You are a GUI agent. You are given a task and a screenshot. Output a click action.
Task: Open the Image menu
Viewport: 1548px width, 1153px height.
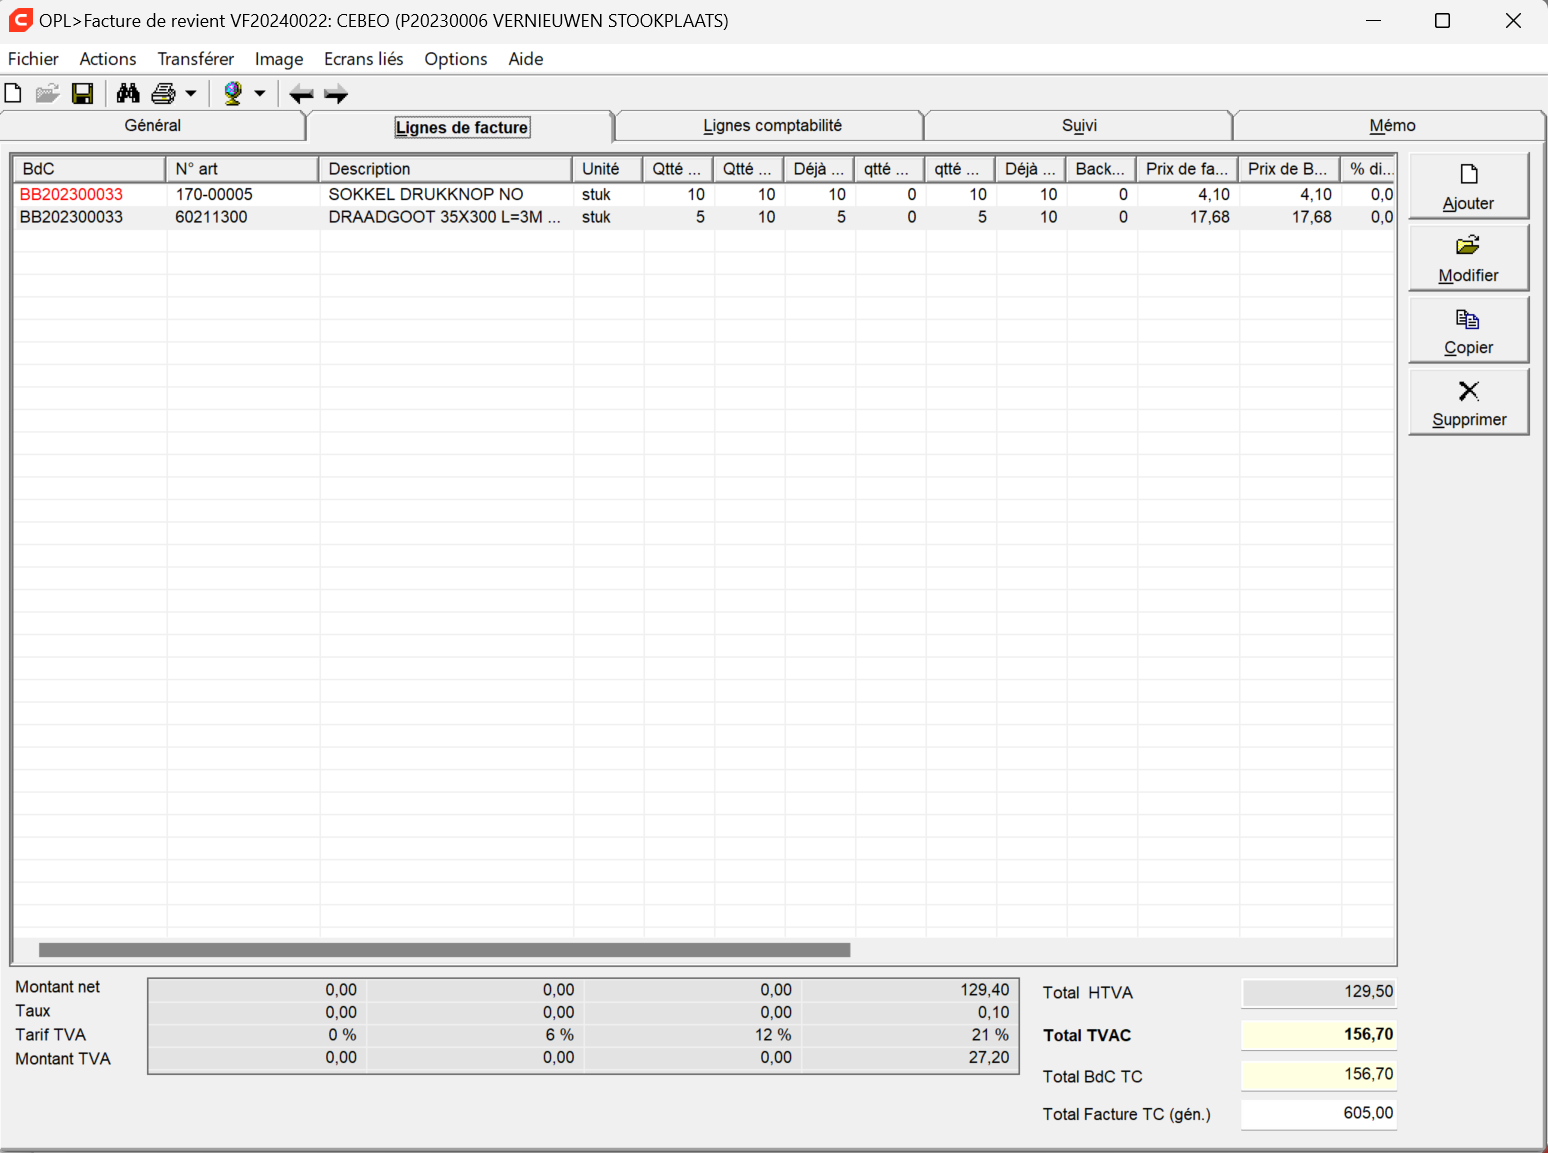279,59
